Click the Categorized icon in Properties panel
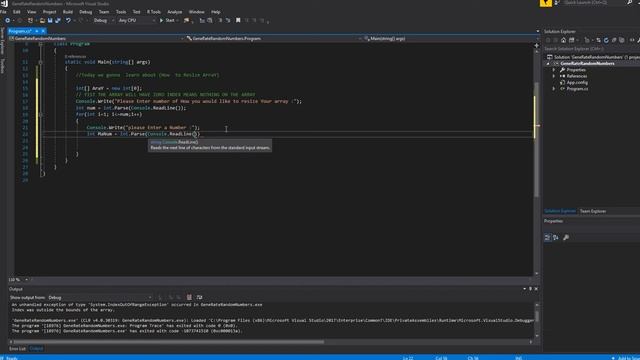640x360 pixels. [548, 238]
